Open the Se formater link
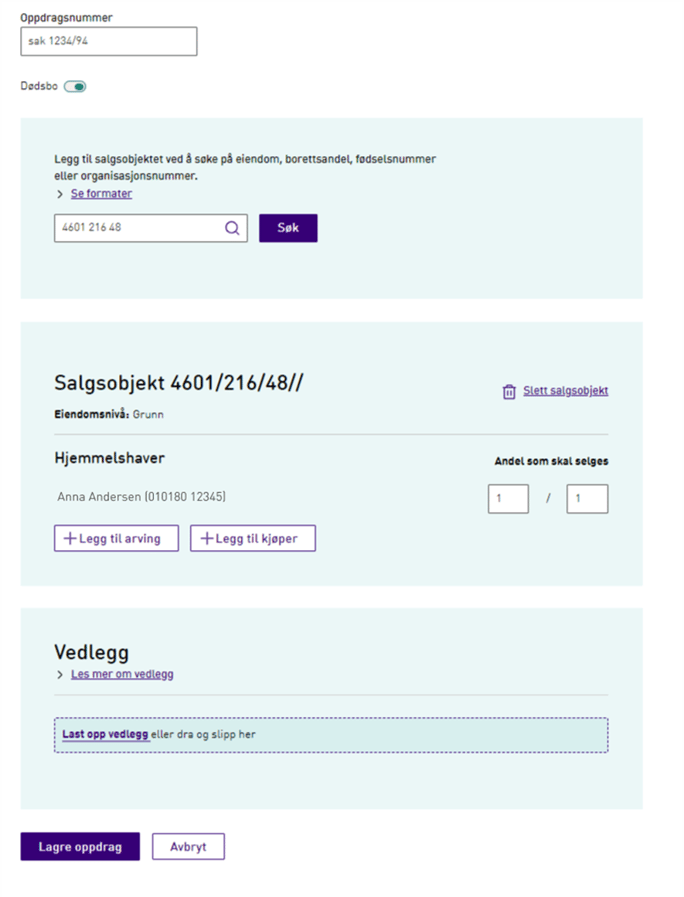Image resolution: width=684 pixels, height=897 pixels. click(101, 194)
